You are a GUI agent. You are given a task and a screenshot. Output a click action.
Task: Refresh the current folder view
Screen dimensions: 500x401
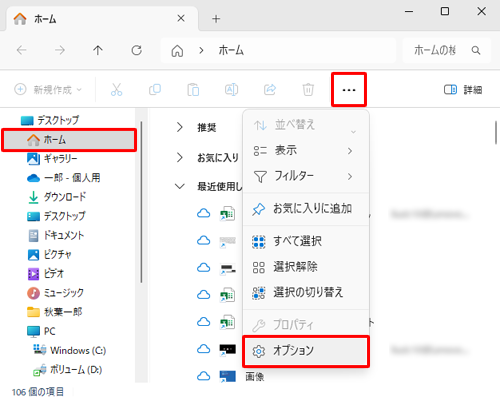click(136, 50)
